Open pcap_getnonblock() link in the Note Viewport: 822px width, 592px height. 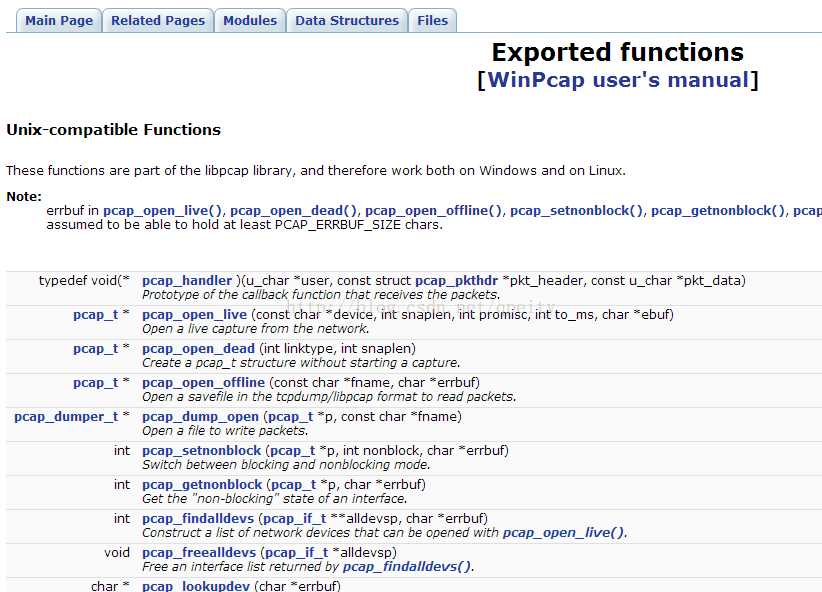pyautogui.click(x=718, y=211)
